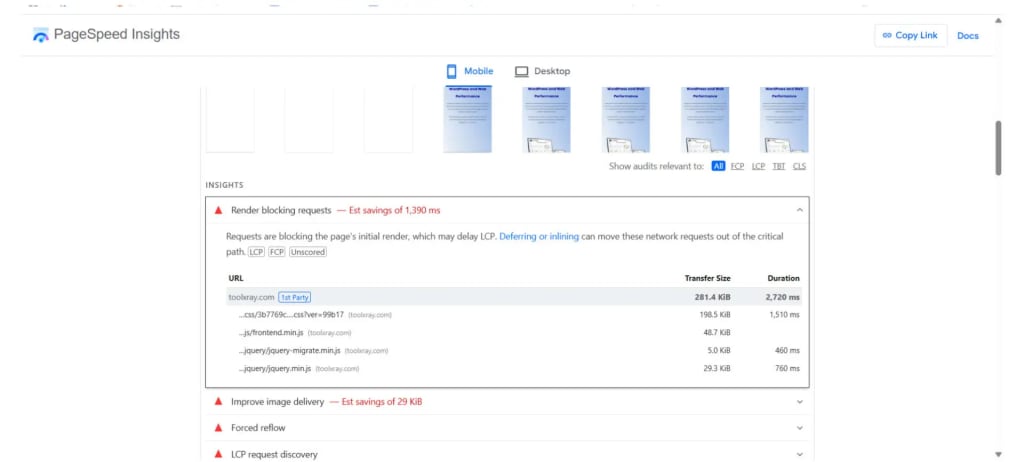Select the All audits filter
This screenshot has height=462, width=1024.
coord(718,166)
